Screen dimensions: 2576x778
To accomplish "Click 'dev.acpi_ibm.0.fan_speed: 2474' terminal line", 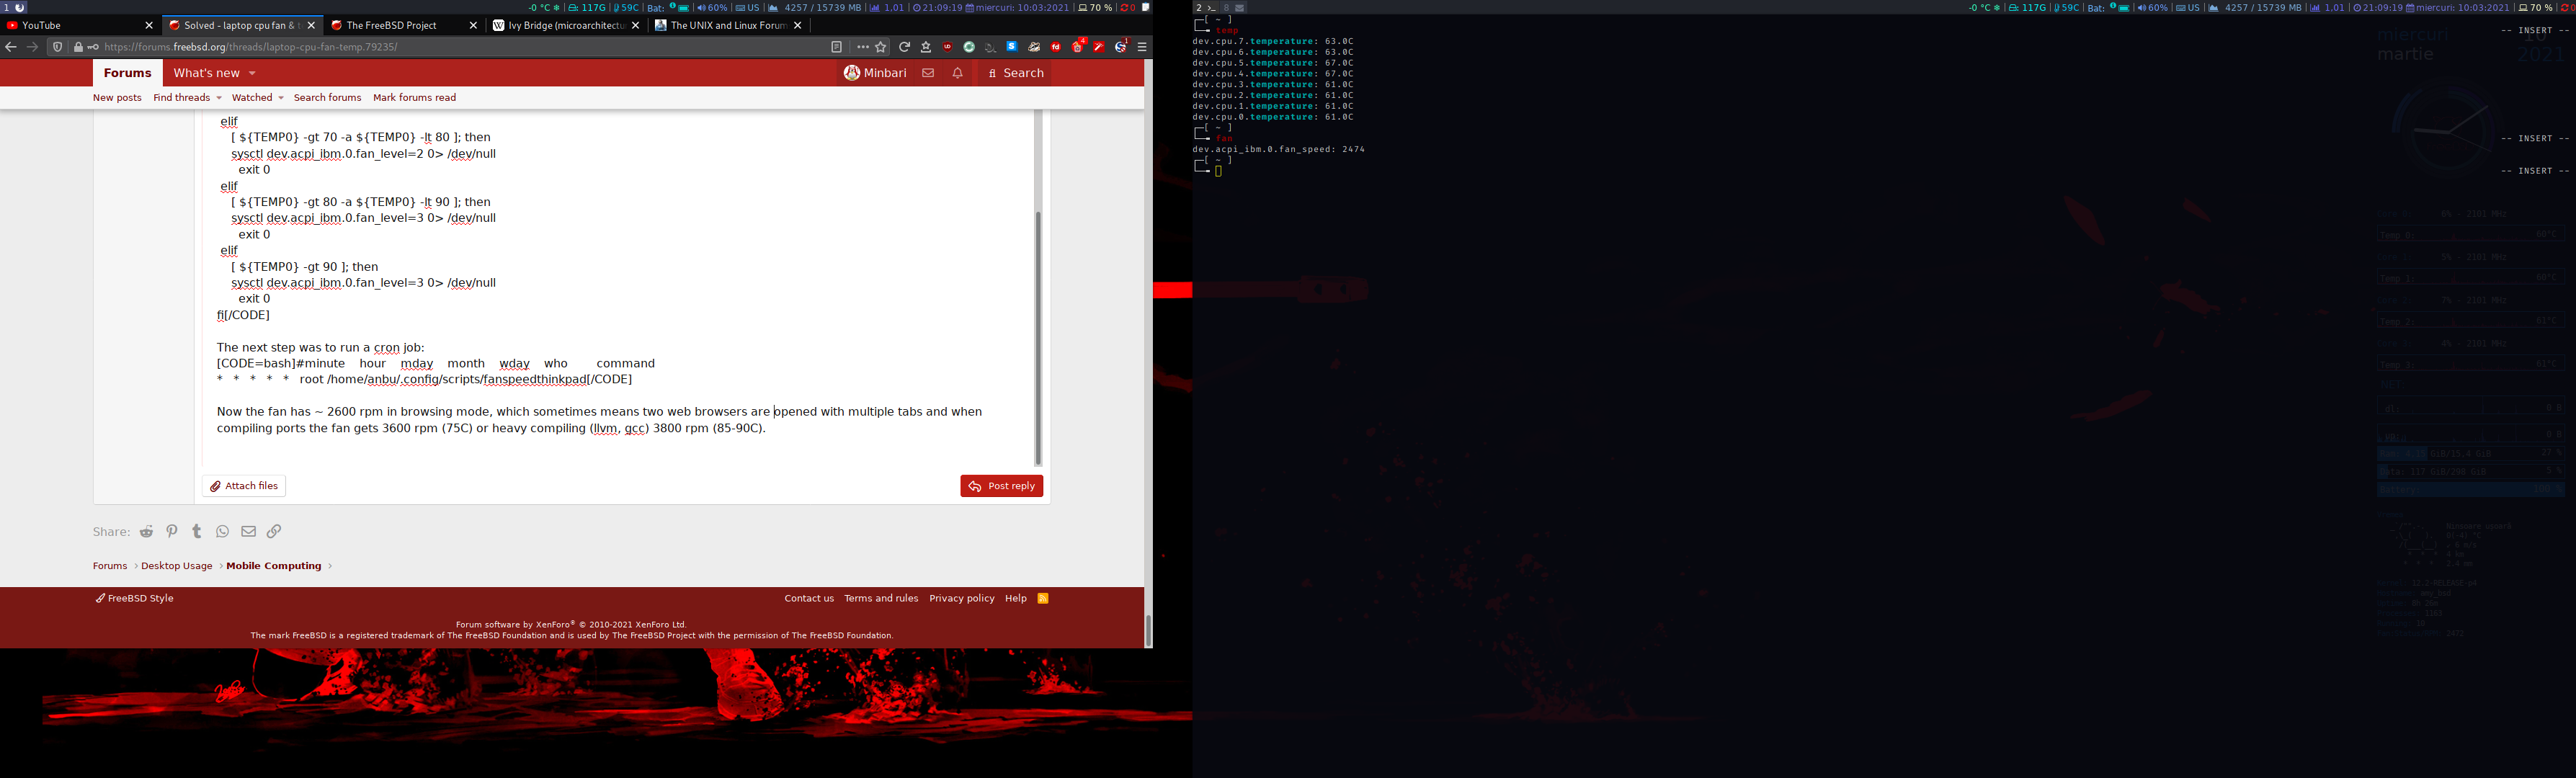I will click(x=1278, y=149).
